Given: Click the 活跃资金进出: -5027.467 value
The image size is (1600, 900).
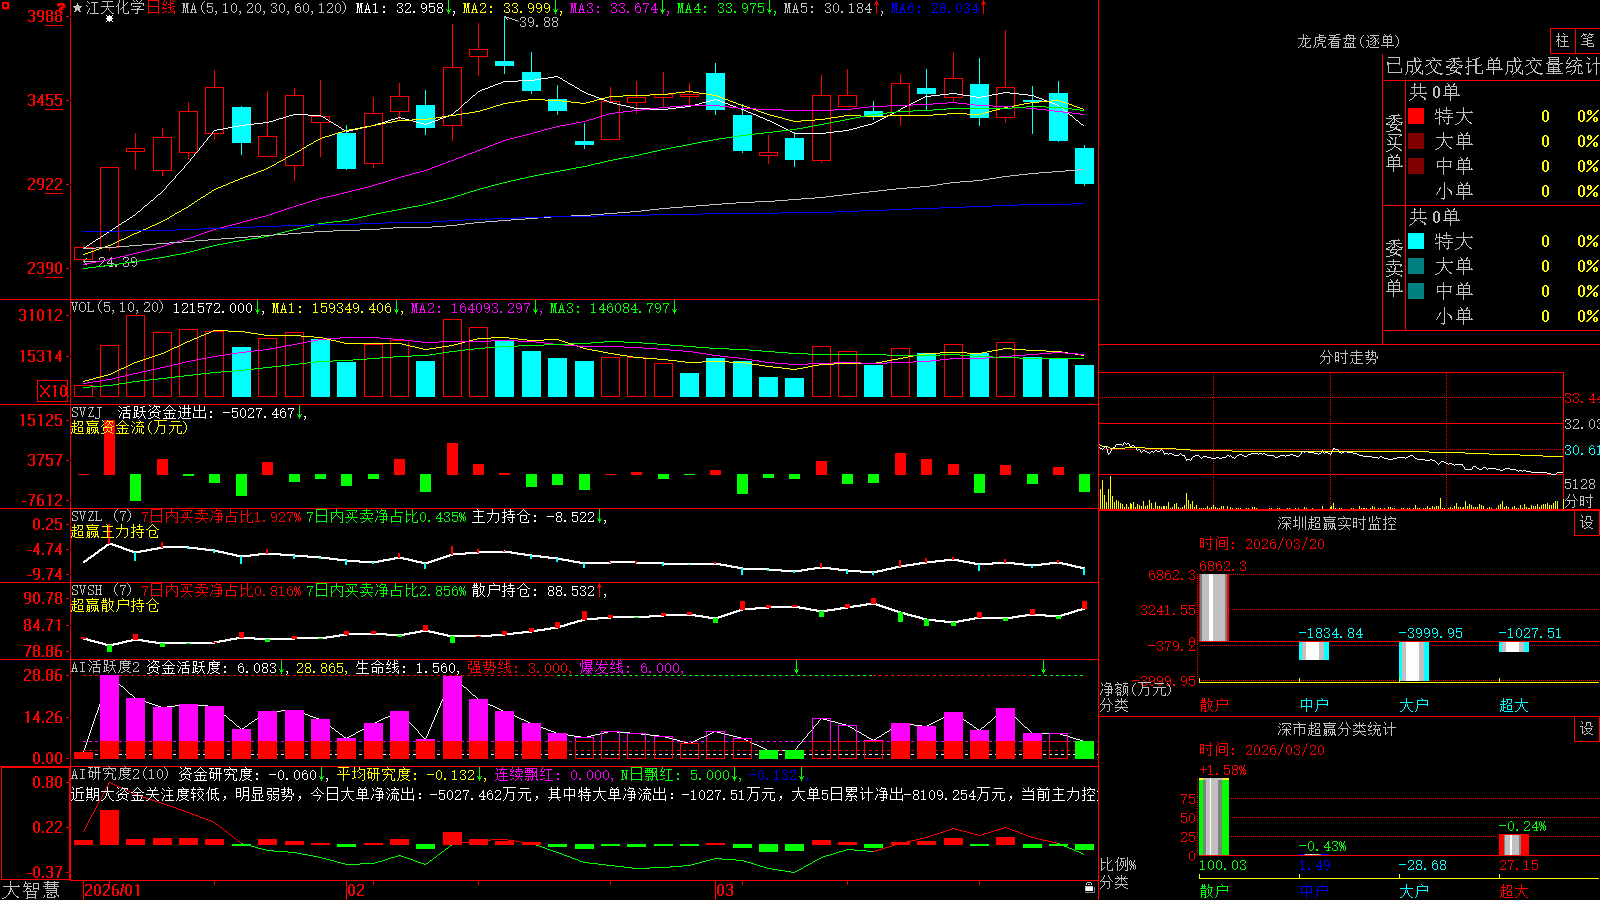Looking at the screenshot, I should (x=208, y=413).
